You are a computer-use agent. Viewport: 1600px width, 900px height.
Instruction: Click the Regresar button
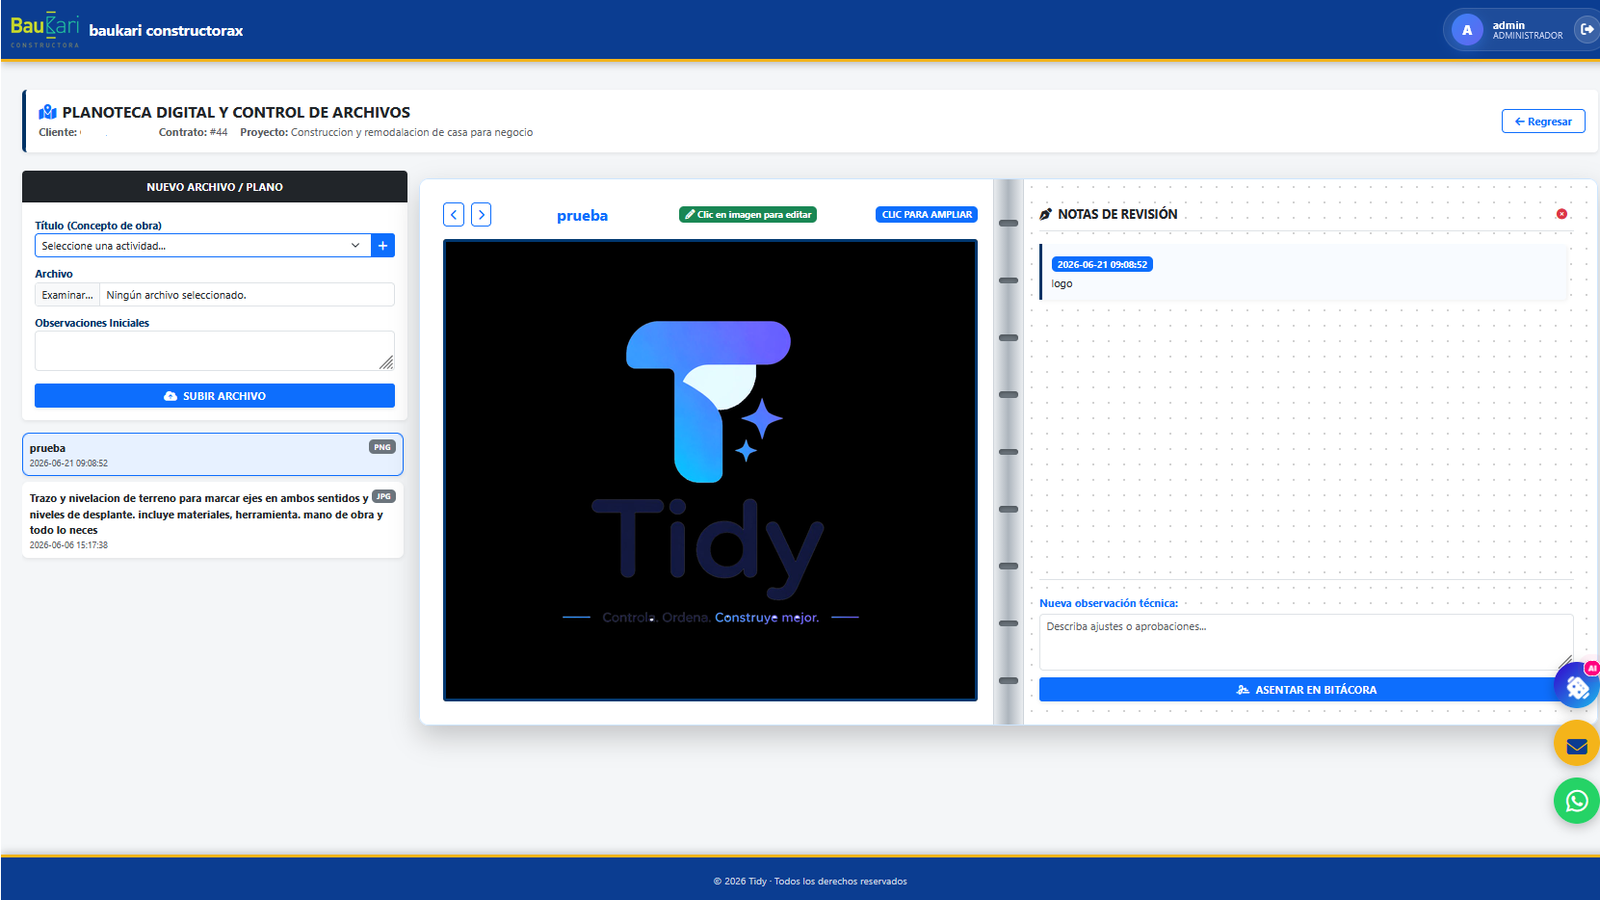click(1543, 121)
